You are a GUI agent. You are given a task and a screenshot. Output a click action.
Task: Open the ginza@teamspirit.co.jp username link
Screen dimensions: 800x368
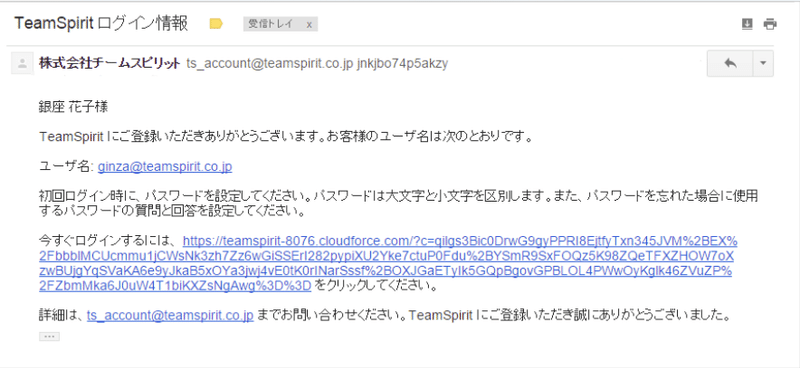click(x=165, y=166)
